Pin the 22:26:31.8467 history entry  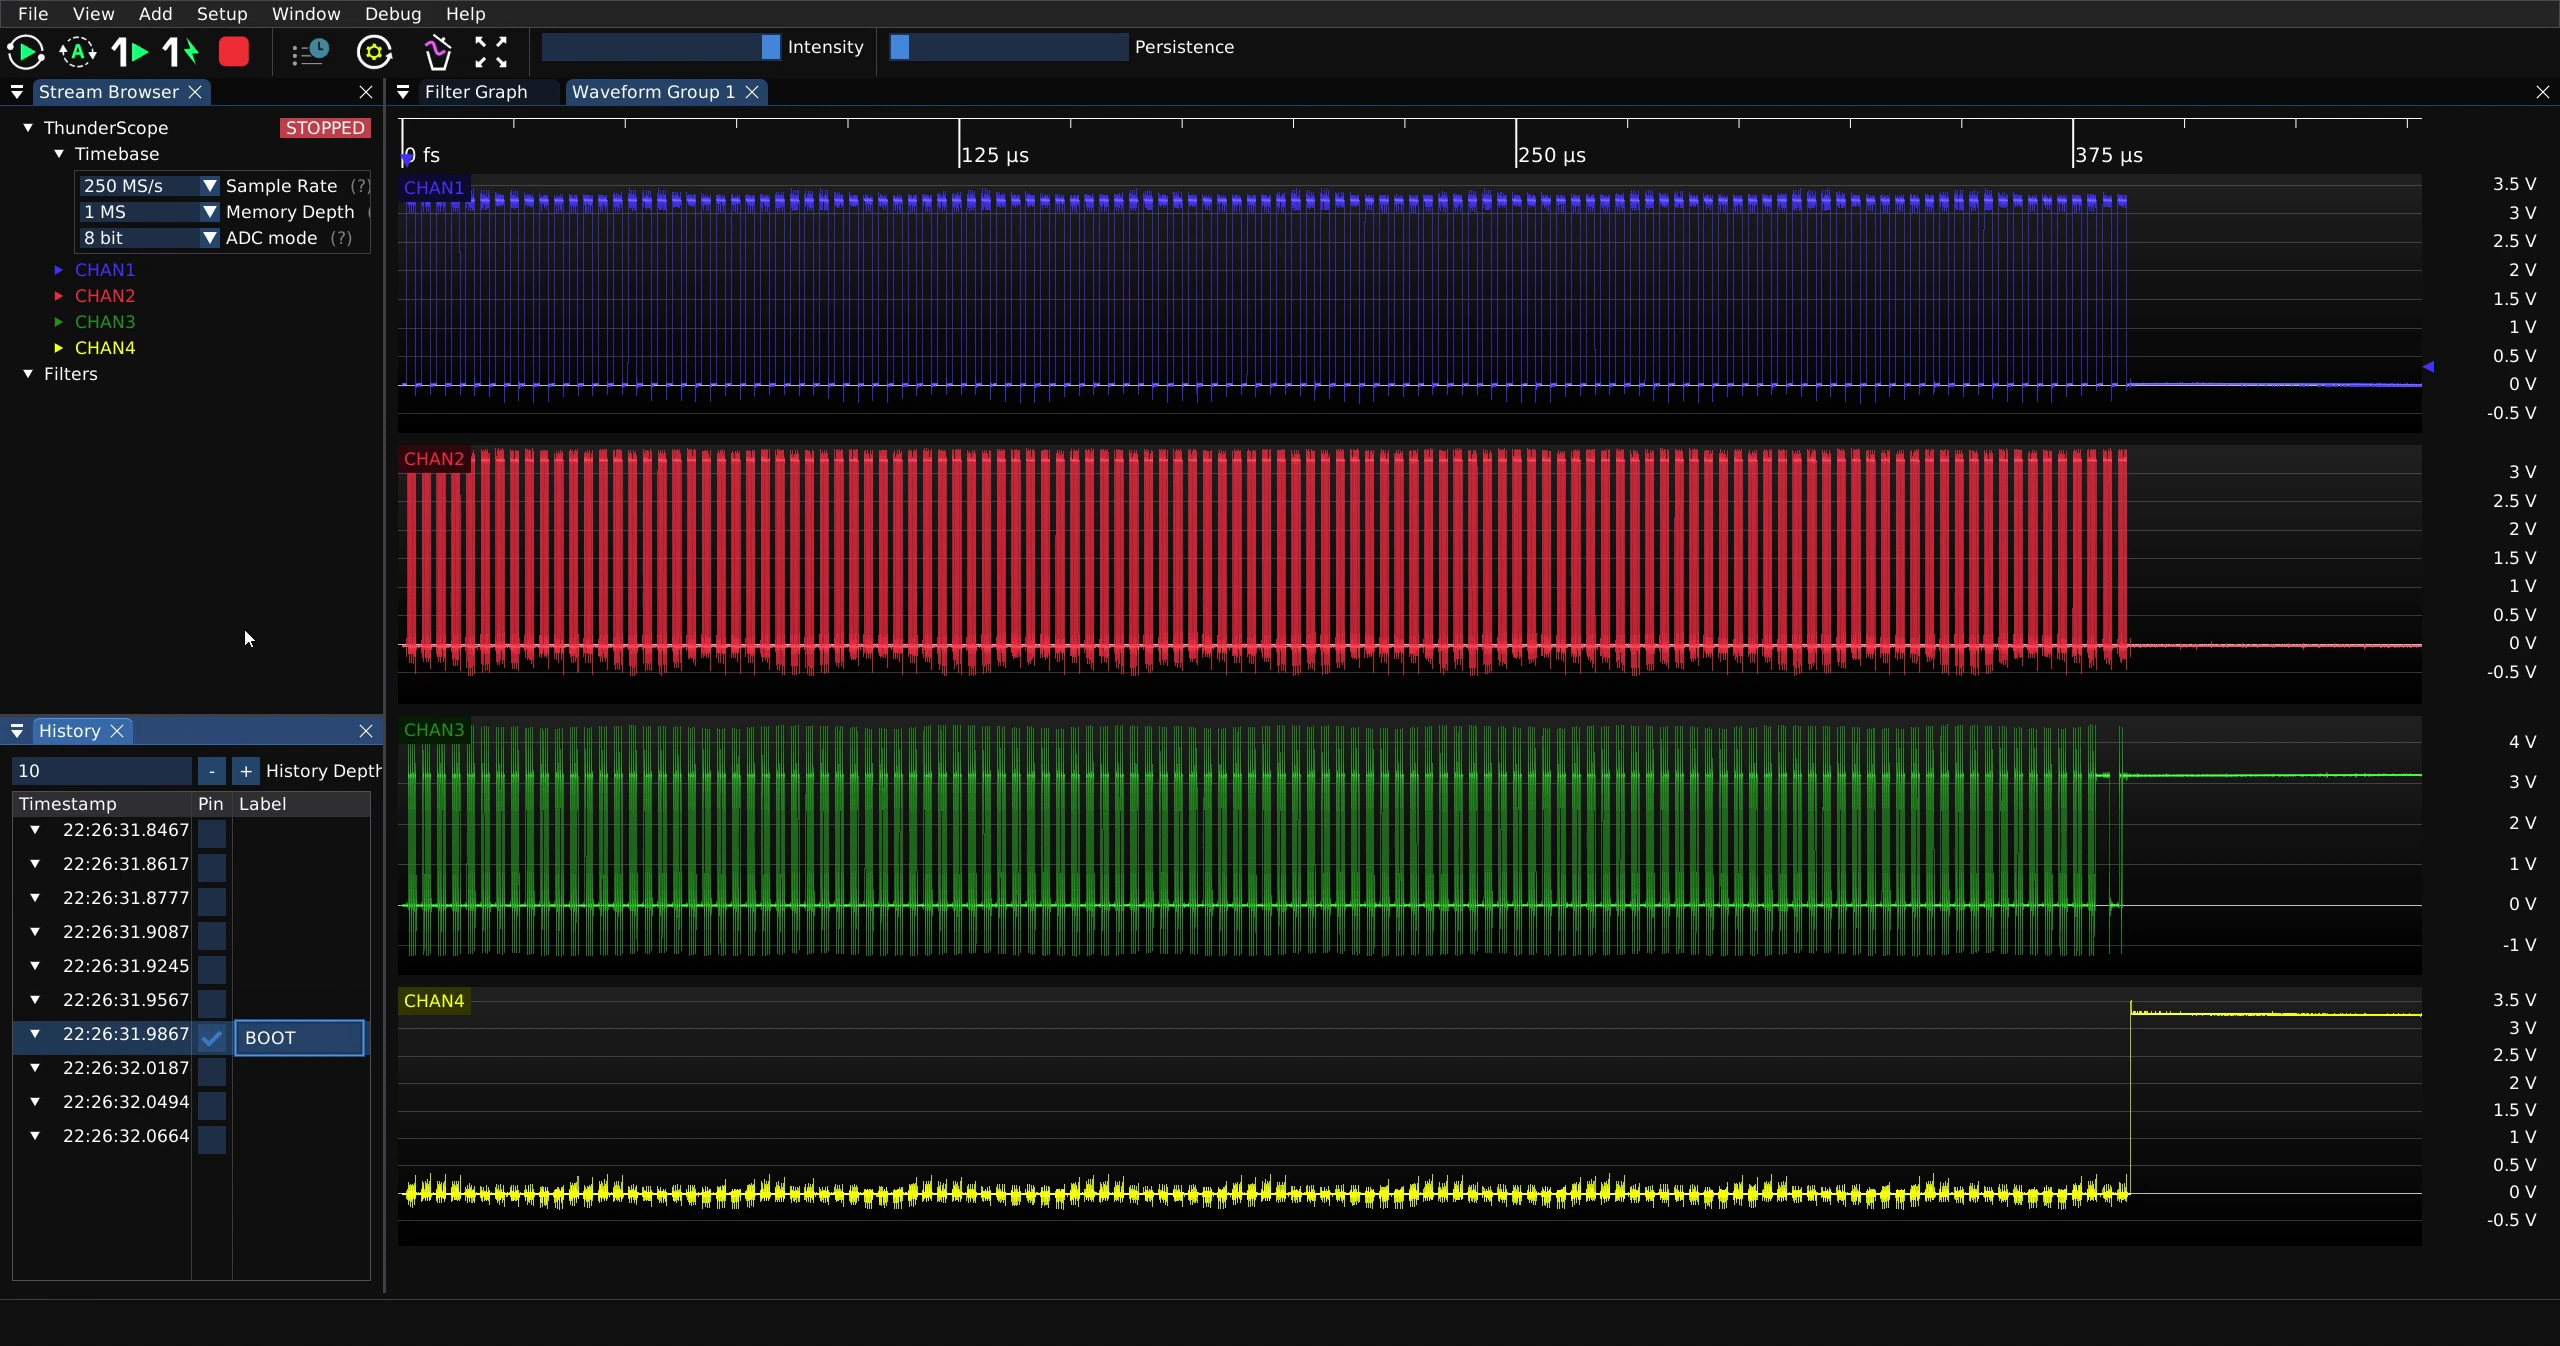pos(212,833)
